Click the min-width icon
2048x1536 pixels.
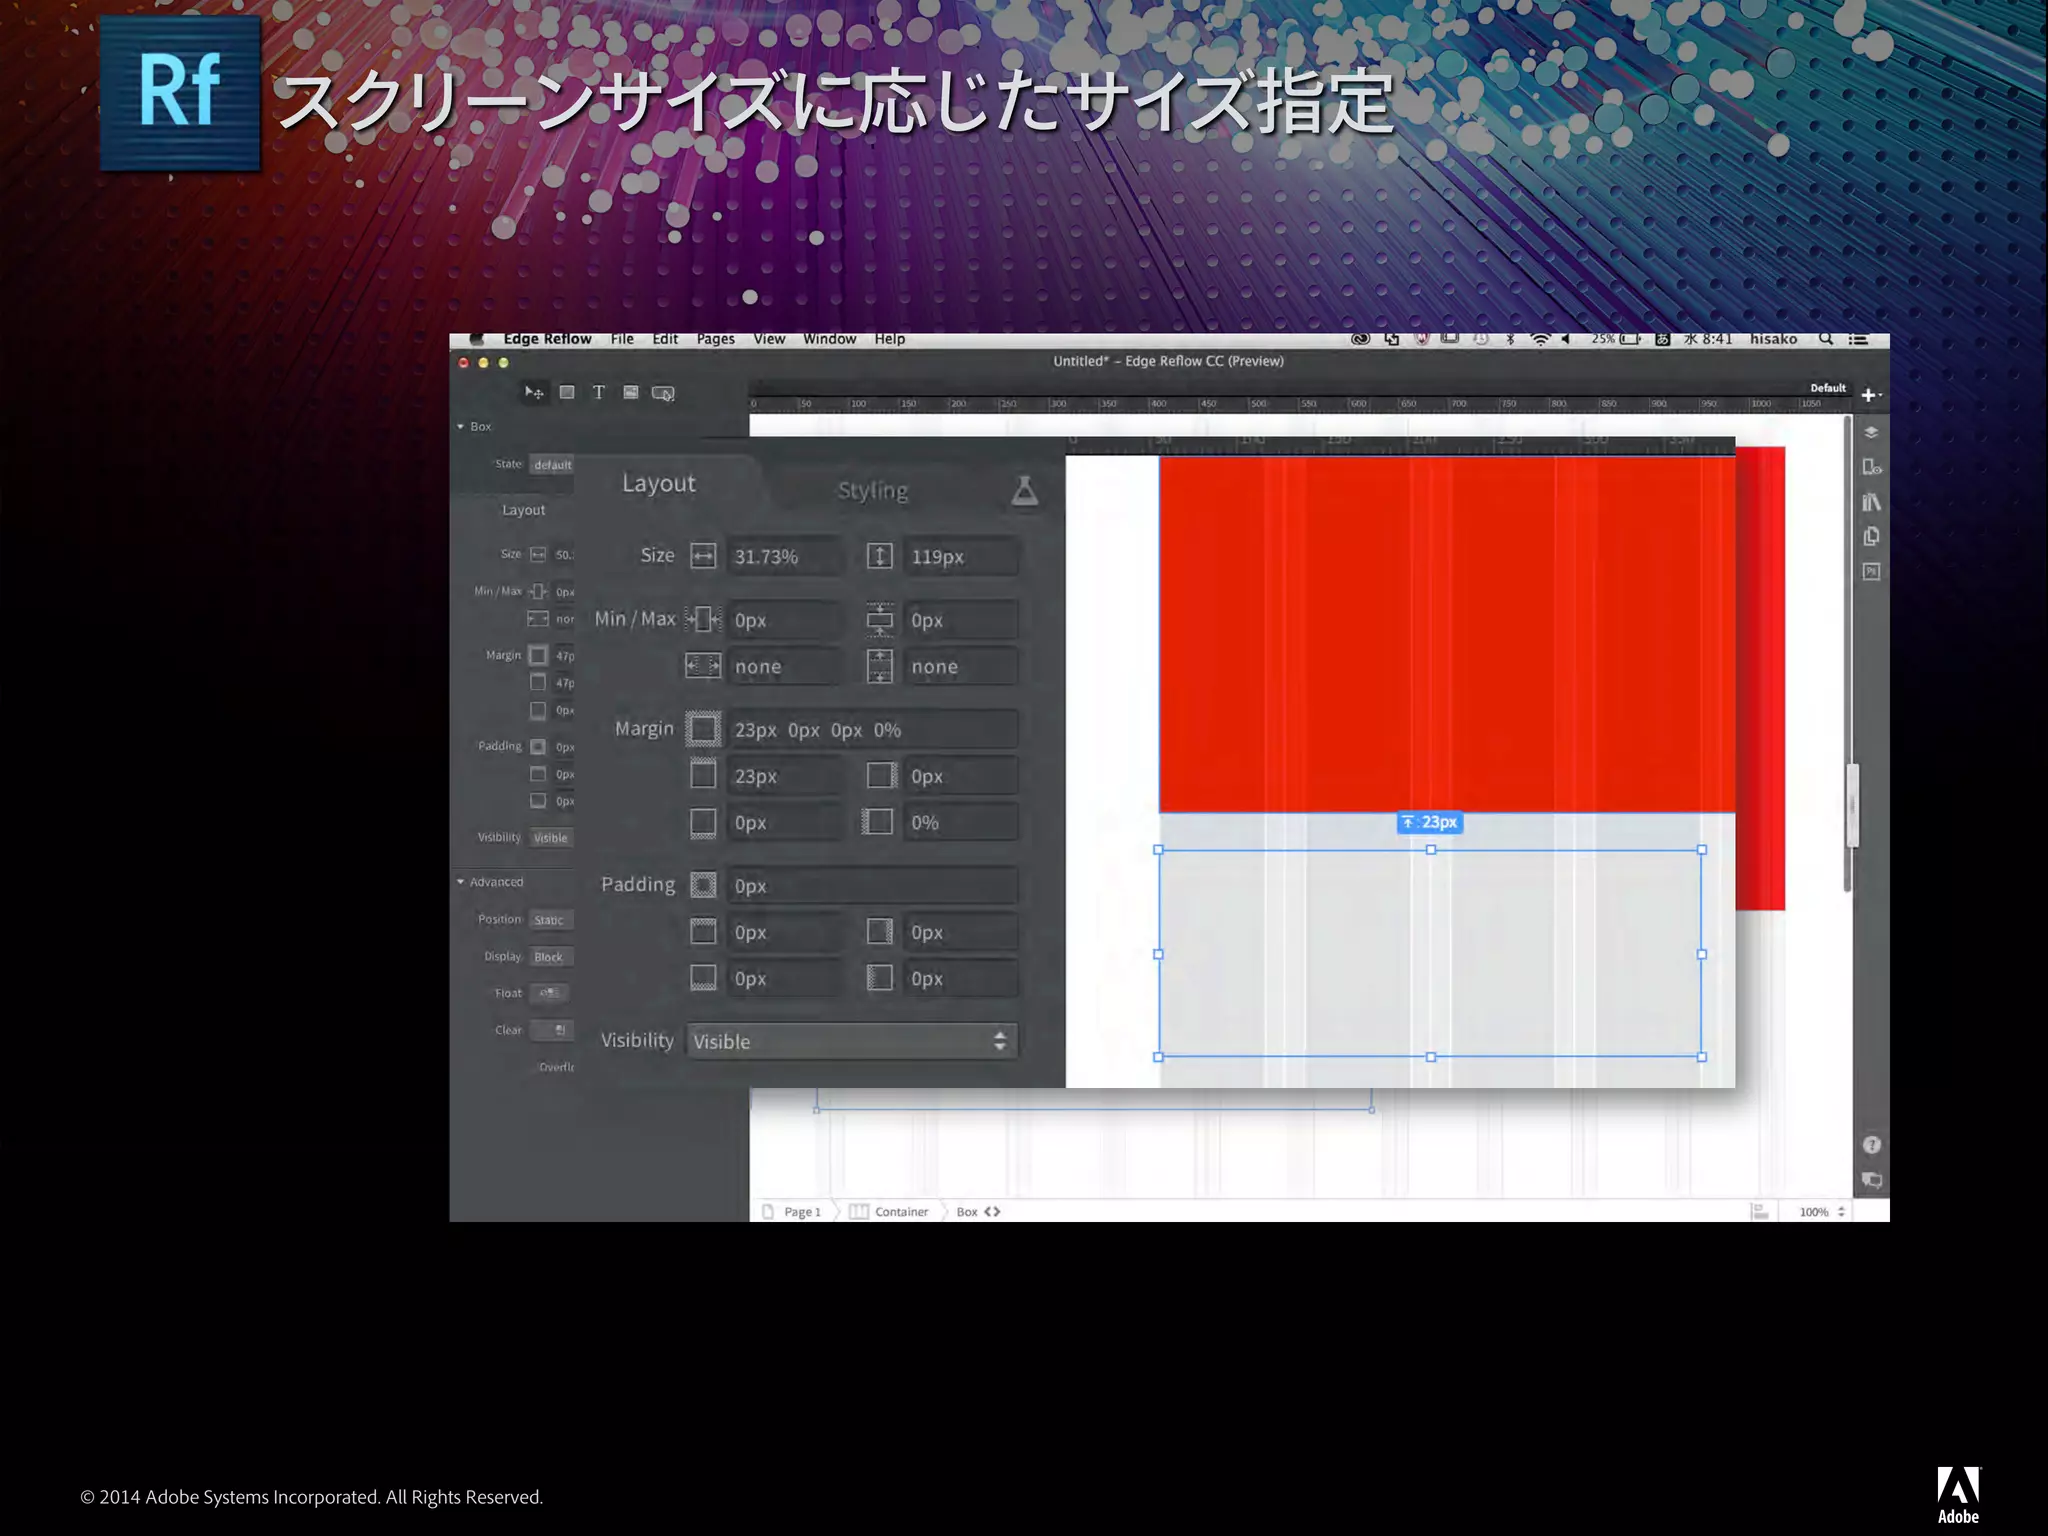(x=703, y=619)
